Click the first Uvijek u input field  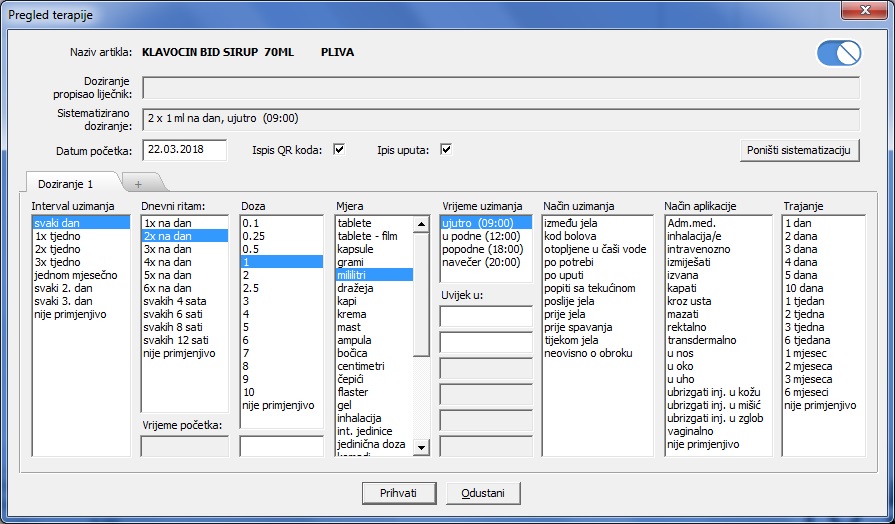pos(486,316)
